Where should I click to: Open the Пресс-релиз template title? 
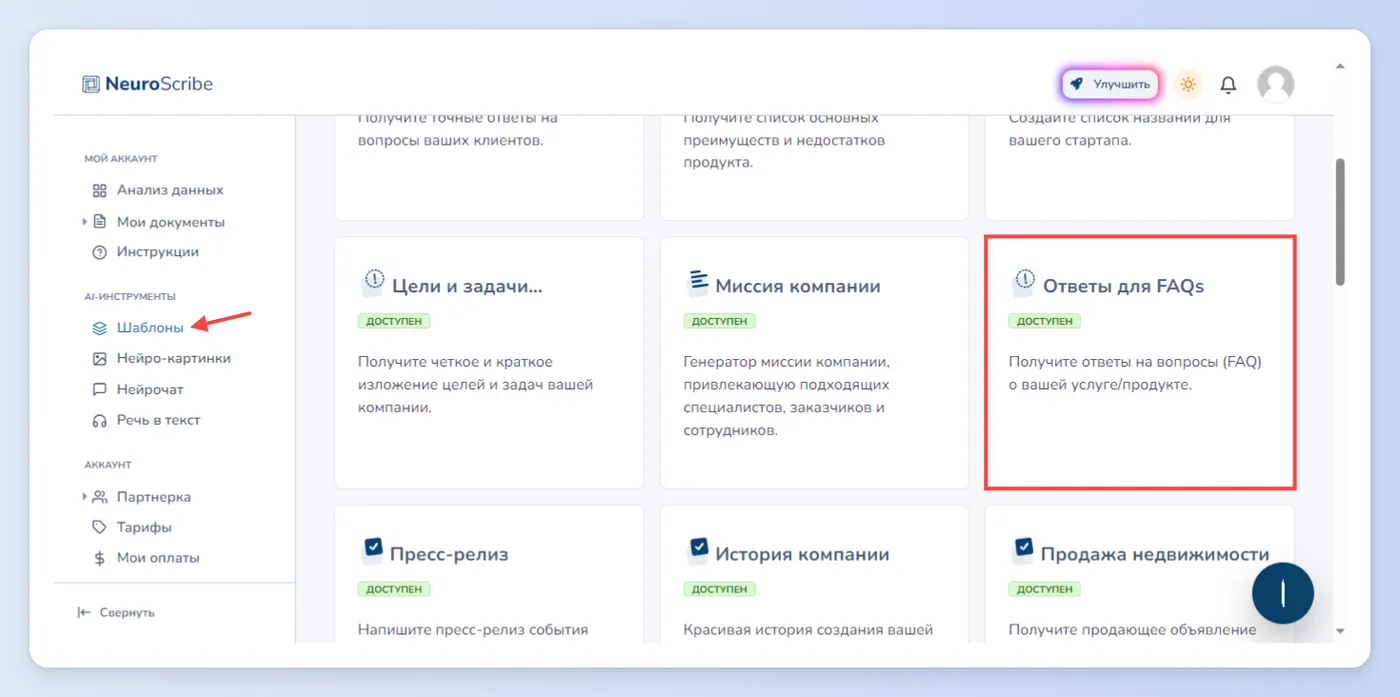click(x=449, y=554)
